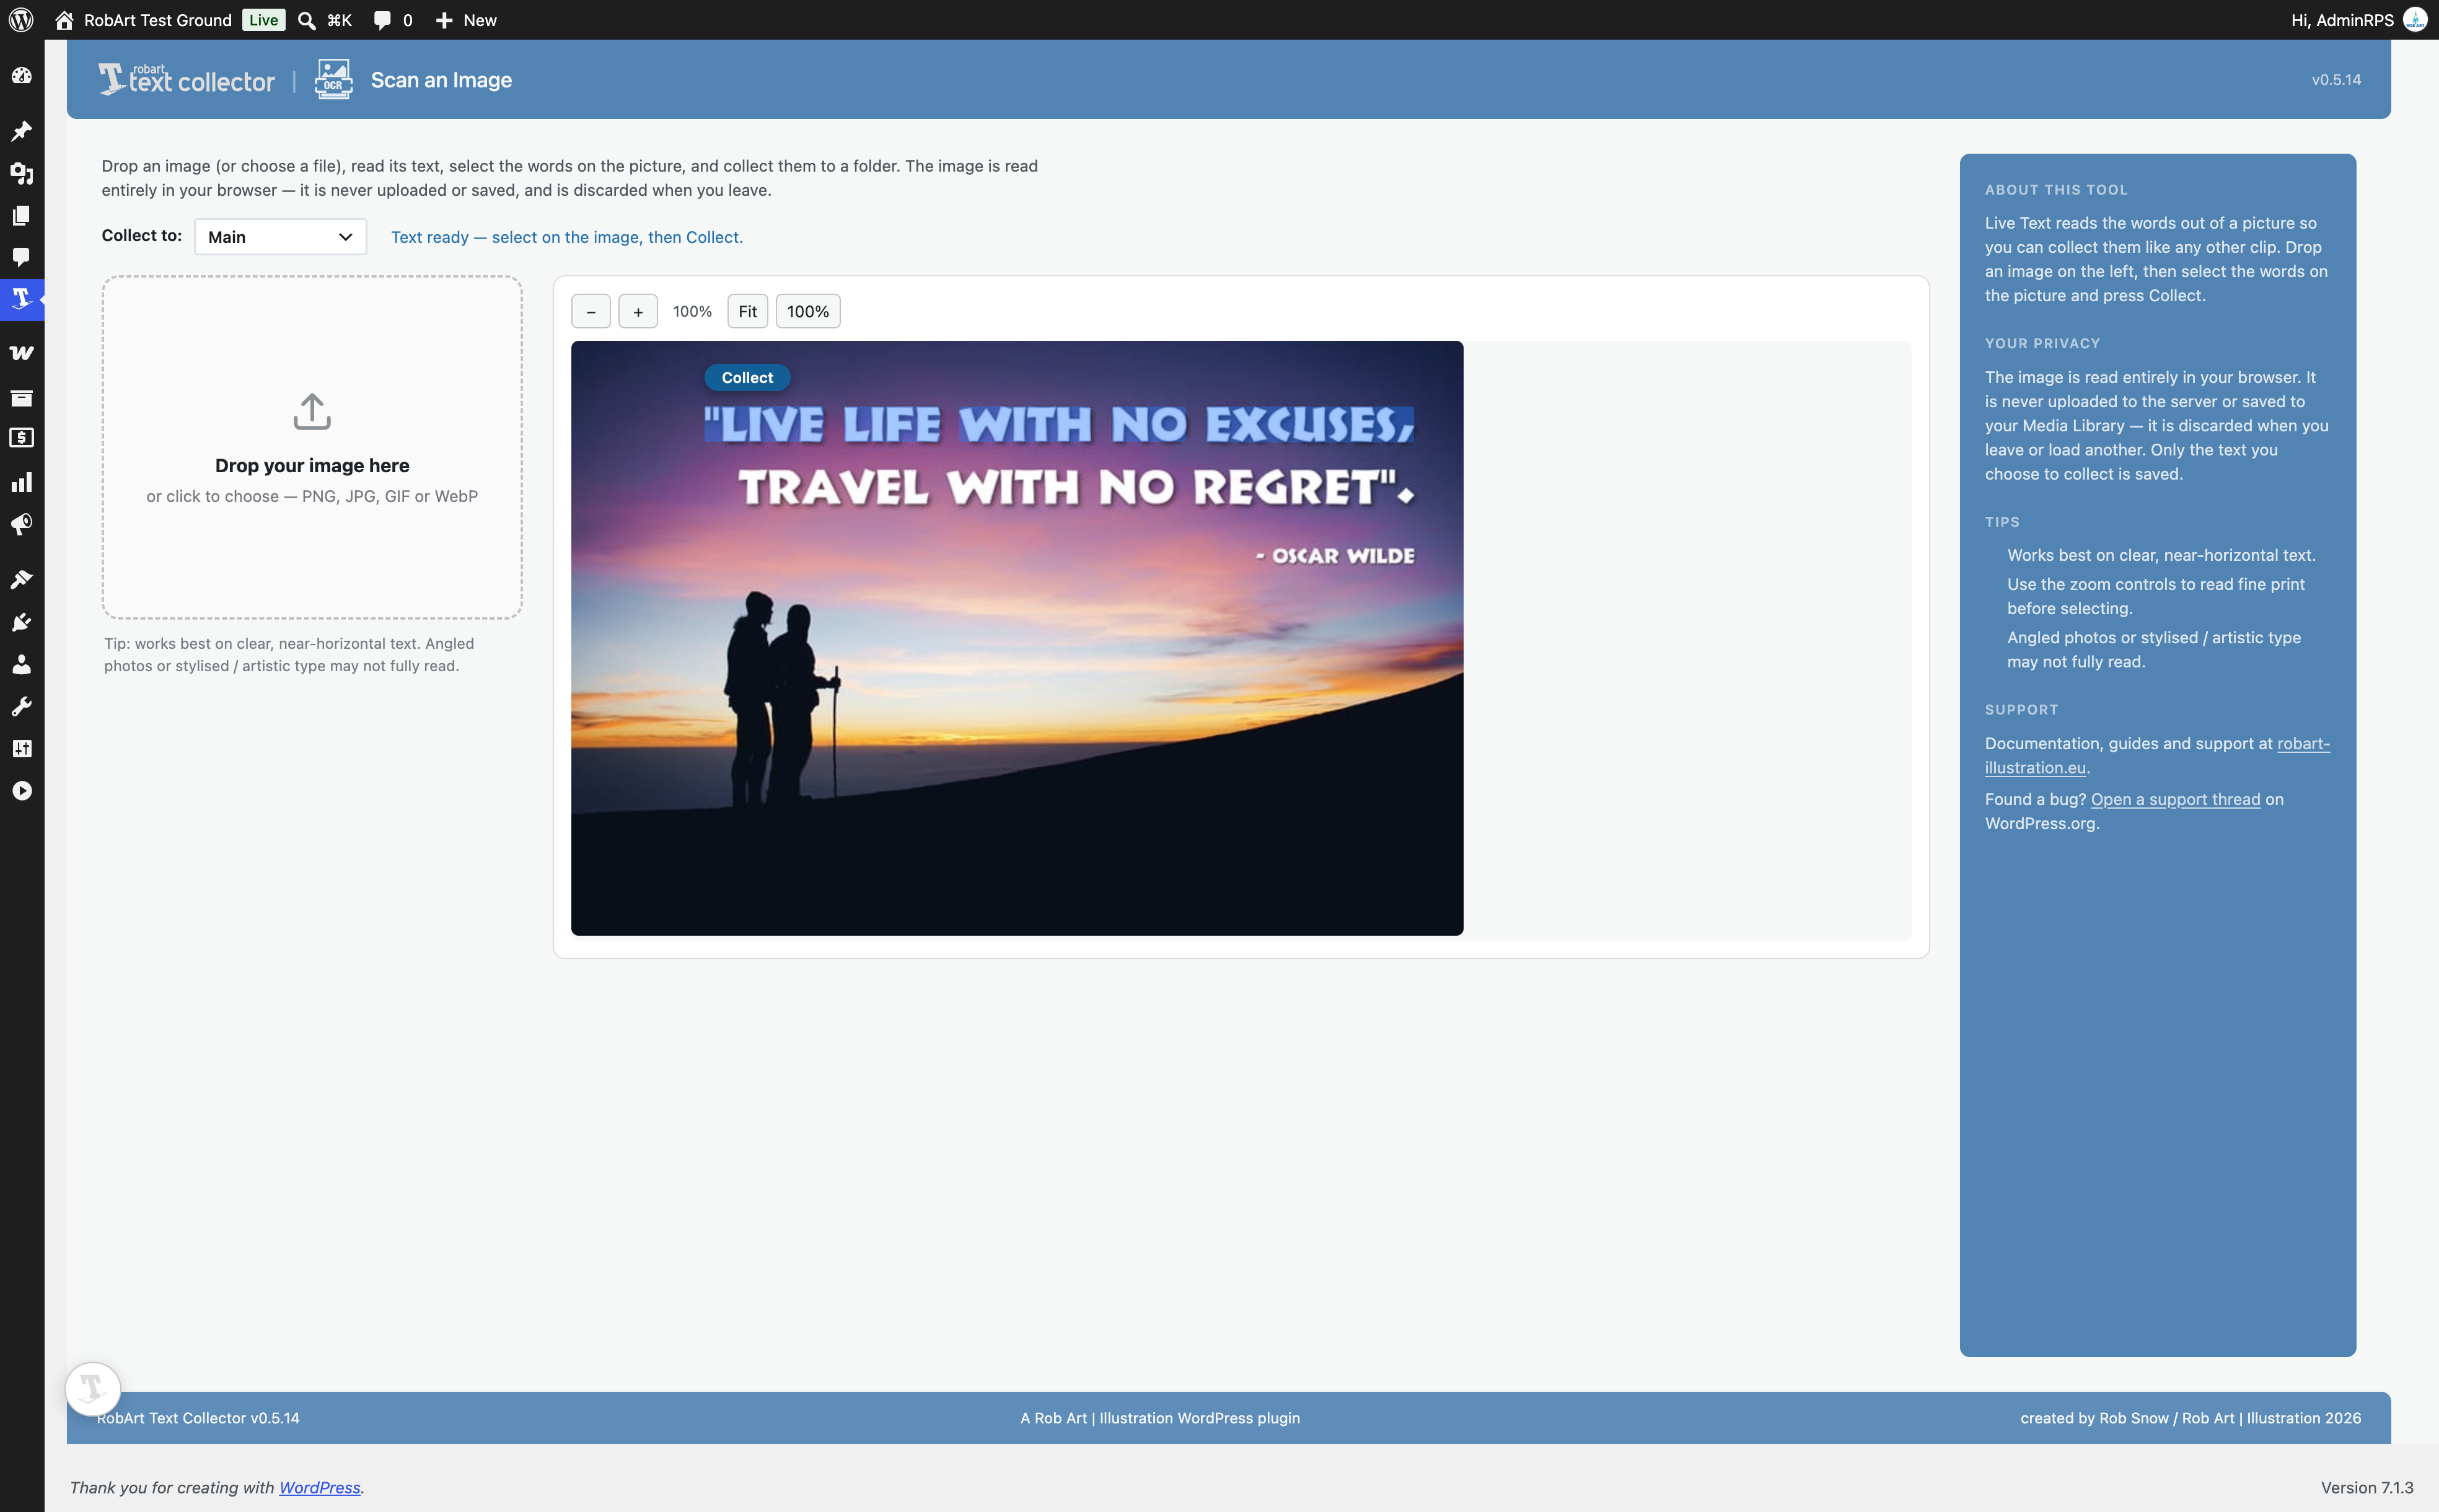The width and height of the screenshot is (2439, 1512).
Task: Open Posts pushpin icon in sidebar
Action: [21, 131]
